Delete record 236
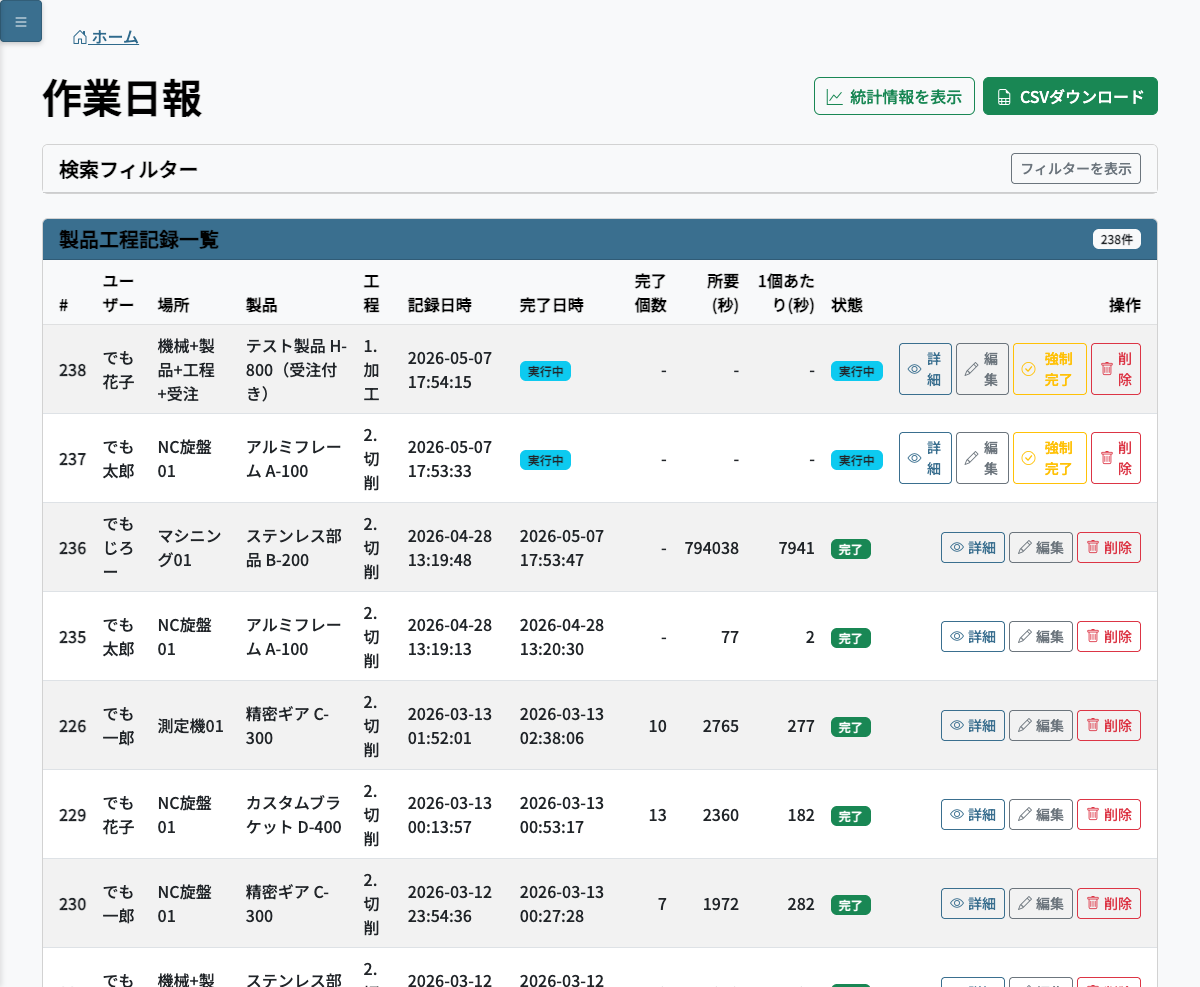The height and width of the screenshot is (987, 1200). 1109,547
